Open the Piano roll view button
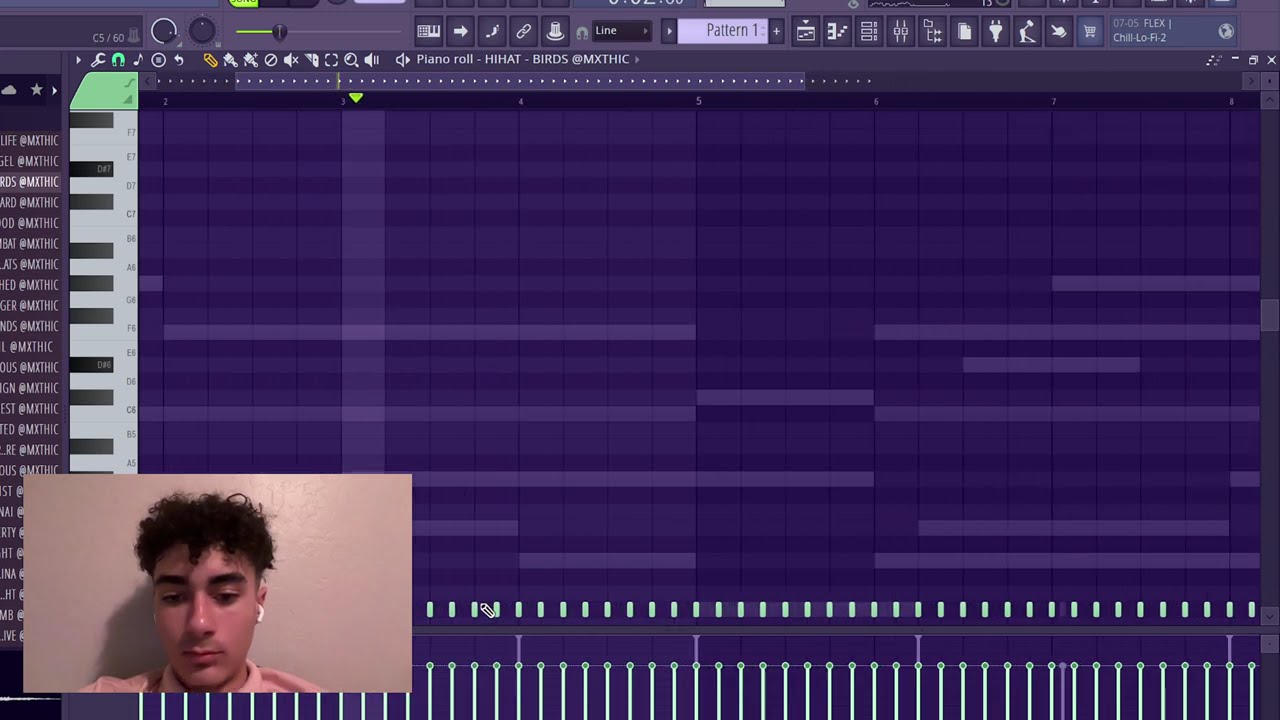This screenshot has width=1280, height=720. (x=837, y=31)
